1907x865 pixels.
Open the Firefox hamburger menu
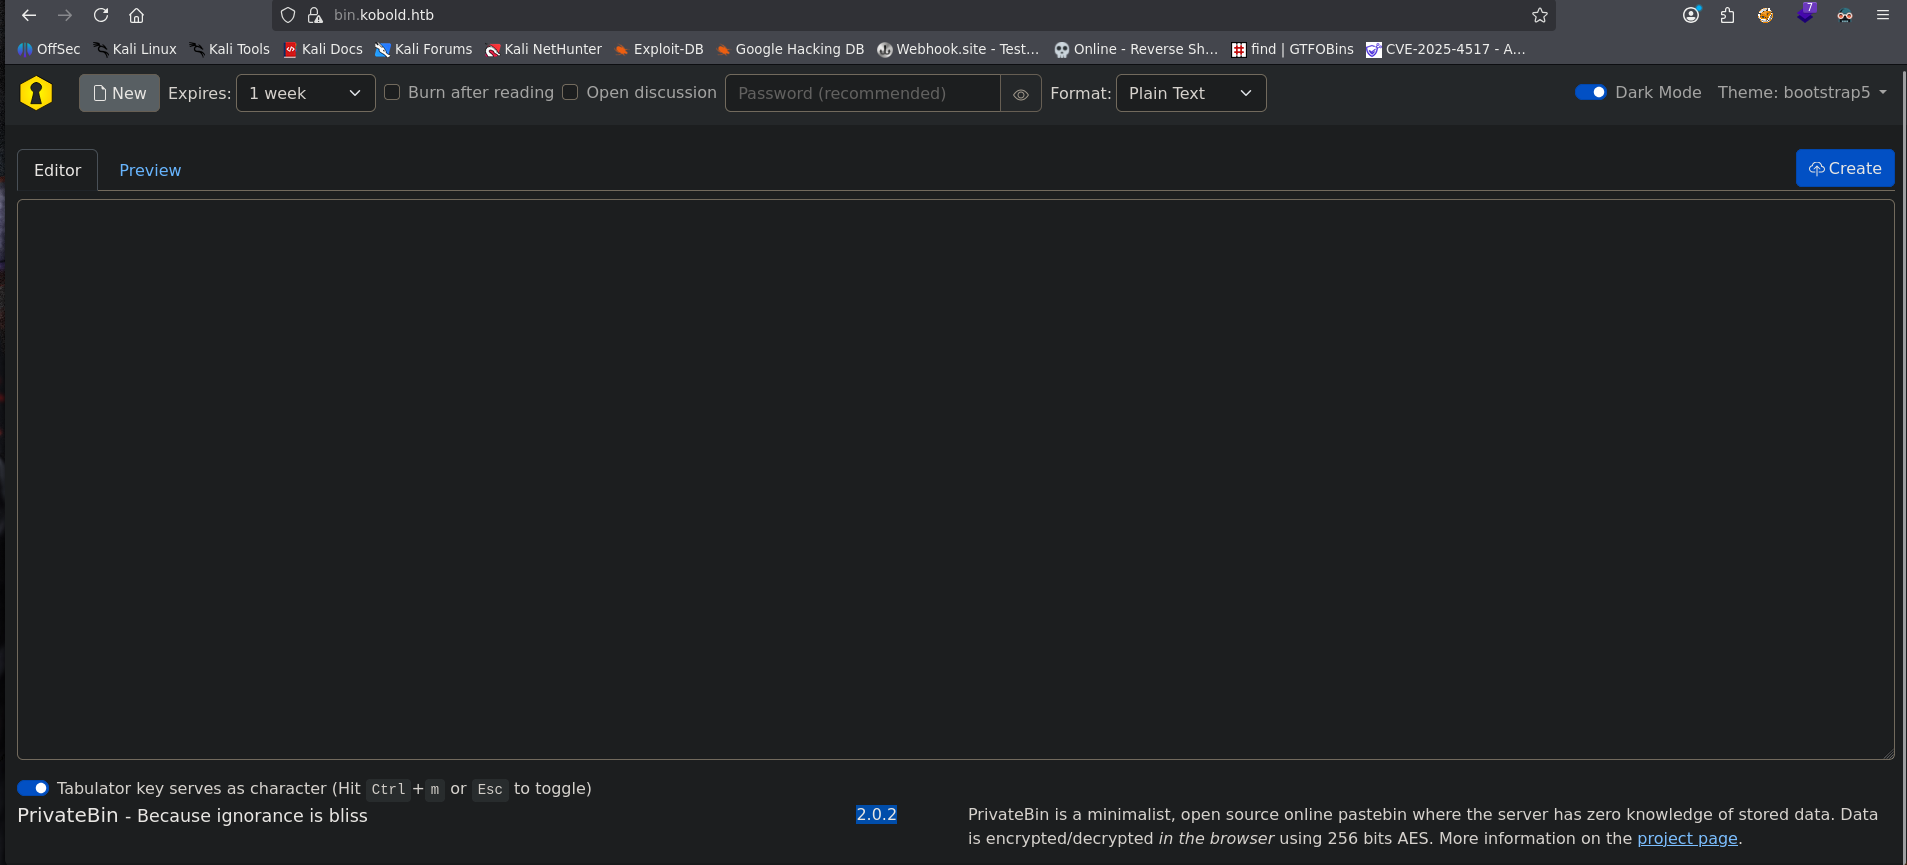coord(1883,15)
